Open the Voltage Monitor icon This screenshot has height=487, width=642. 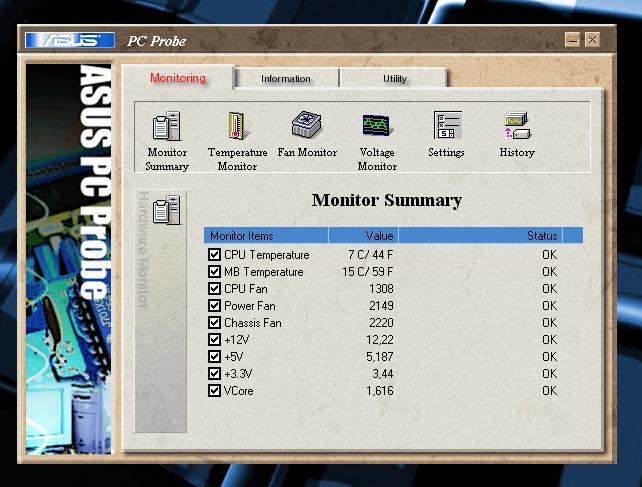(x=377, y=125)
